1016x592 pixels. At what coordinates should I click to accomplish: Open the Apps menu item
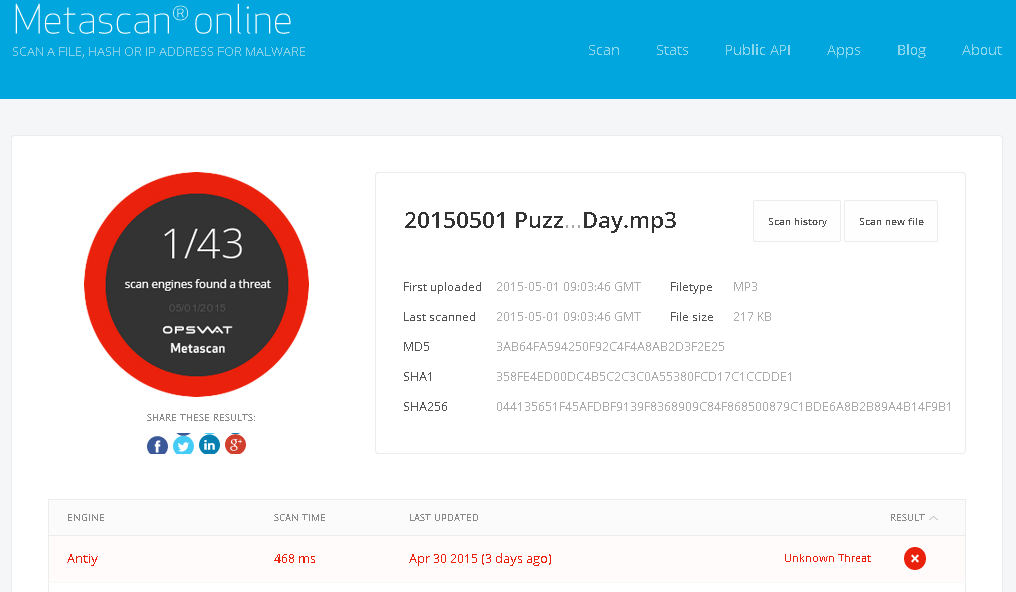[x=844, y=51]
